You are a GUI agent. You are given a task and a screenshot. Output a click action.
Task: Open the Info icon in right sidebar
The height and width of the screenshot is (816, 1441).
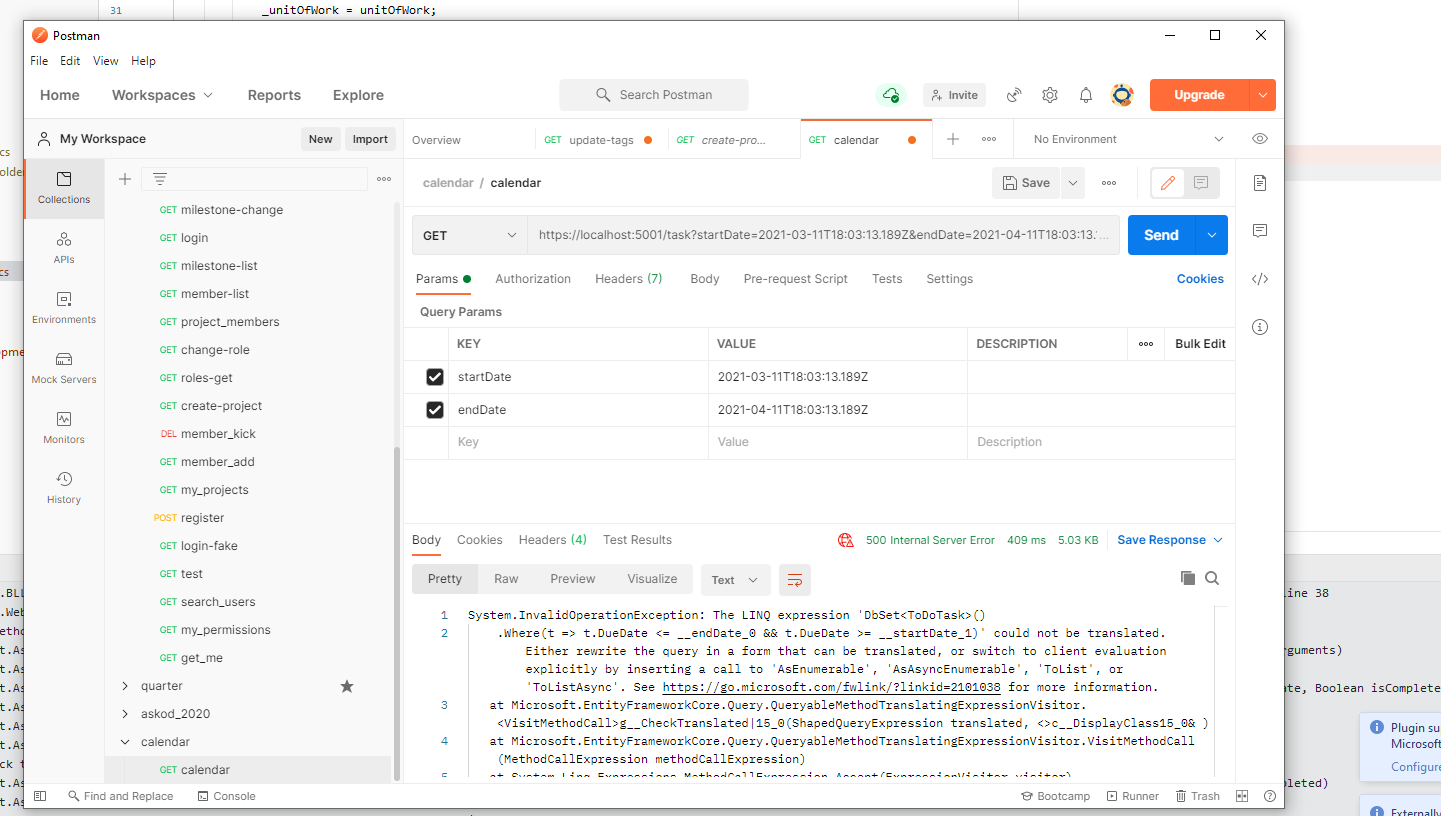(1260, 327)
